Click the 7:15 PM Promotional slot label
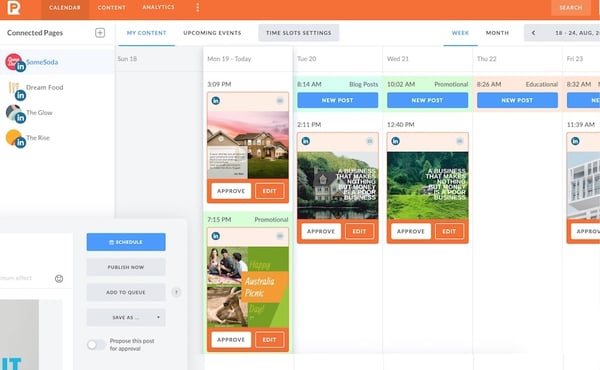This screenshot has width=600, height=370. 248,220
